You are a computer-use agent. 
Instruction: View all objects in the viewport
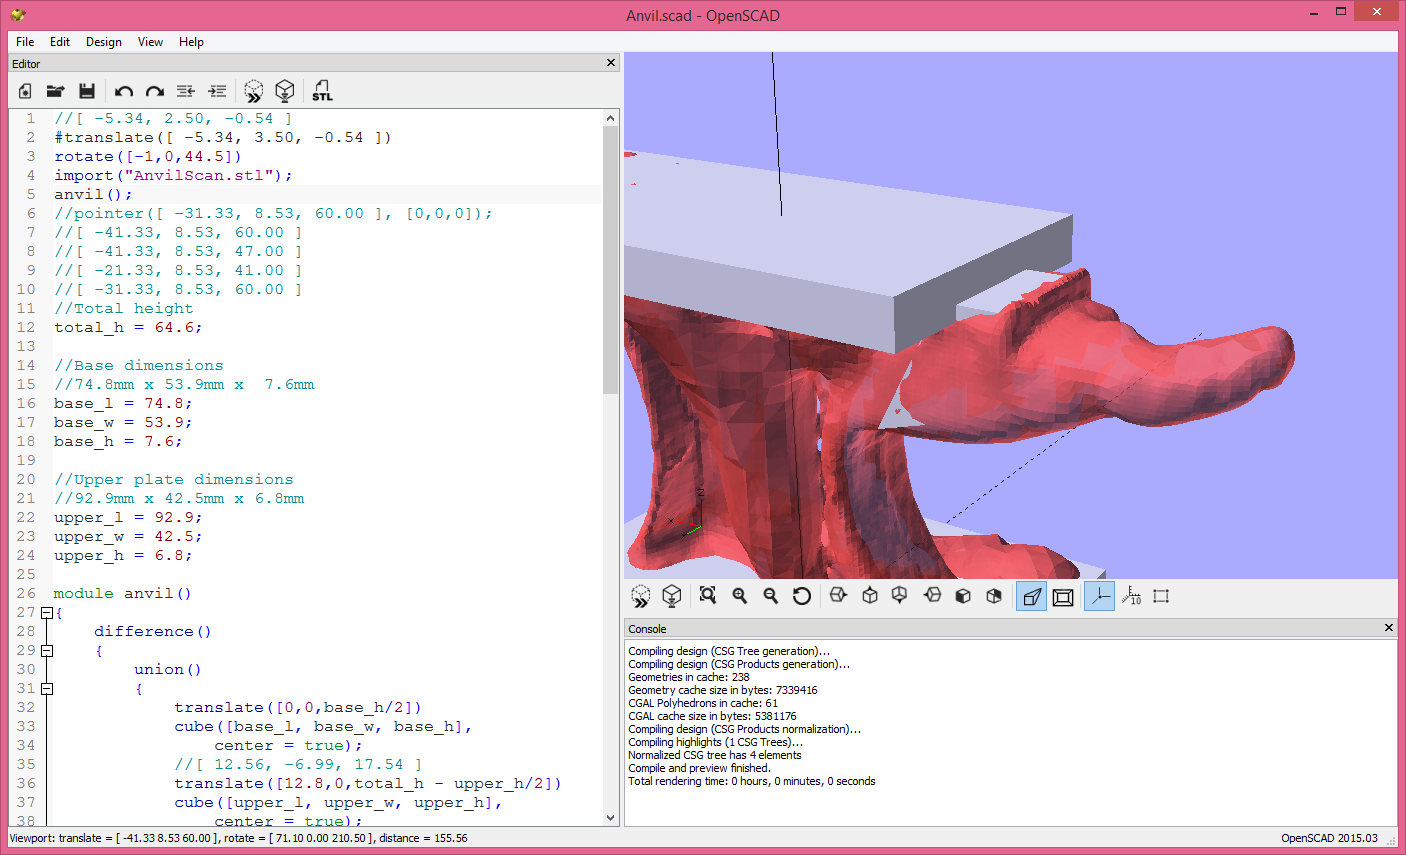[x=708, y=596]
